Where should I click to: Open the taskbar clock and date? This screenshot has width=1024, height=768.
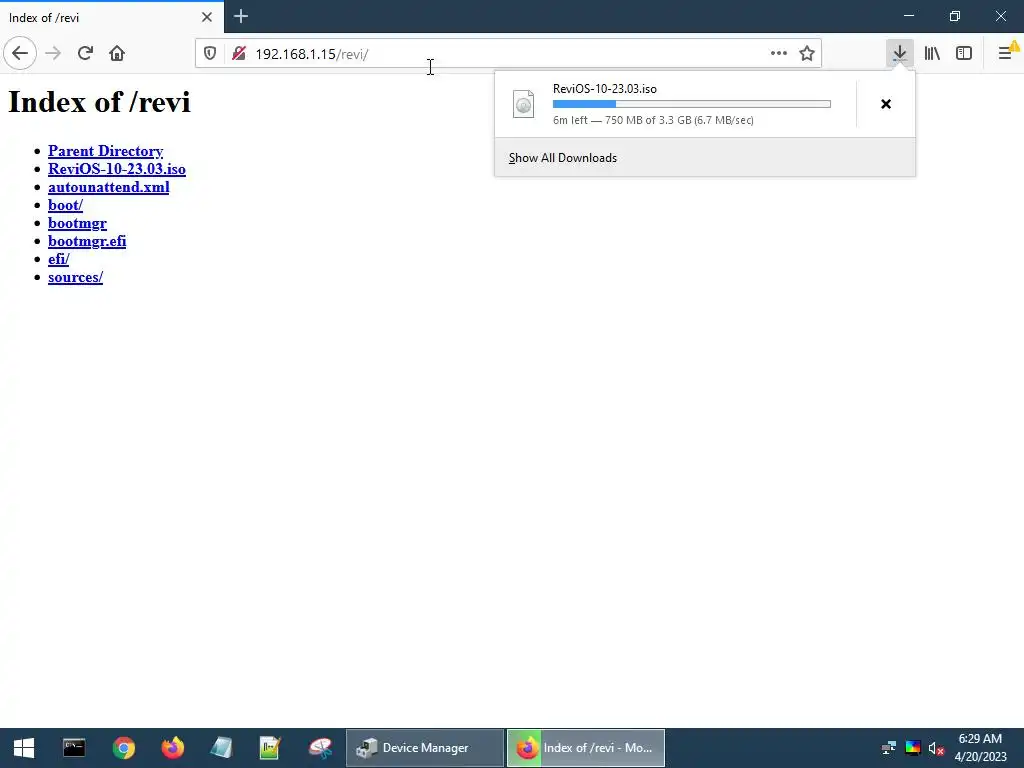click(x=980, y=748)
